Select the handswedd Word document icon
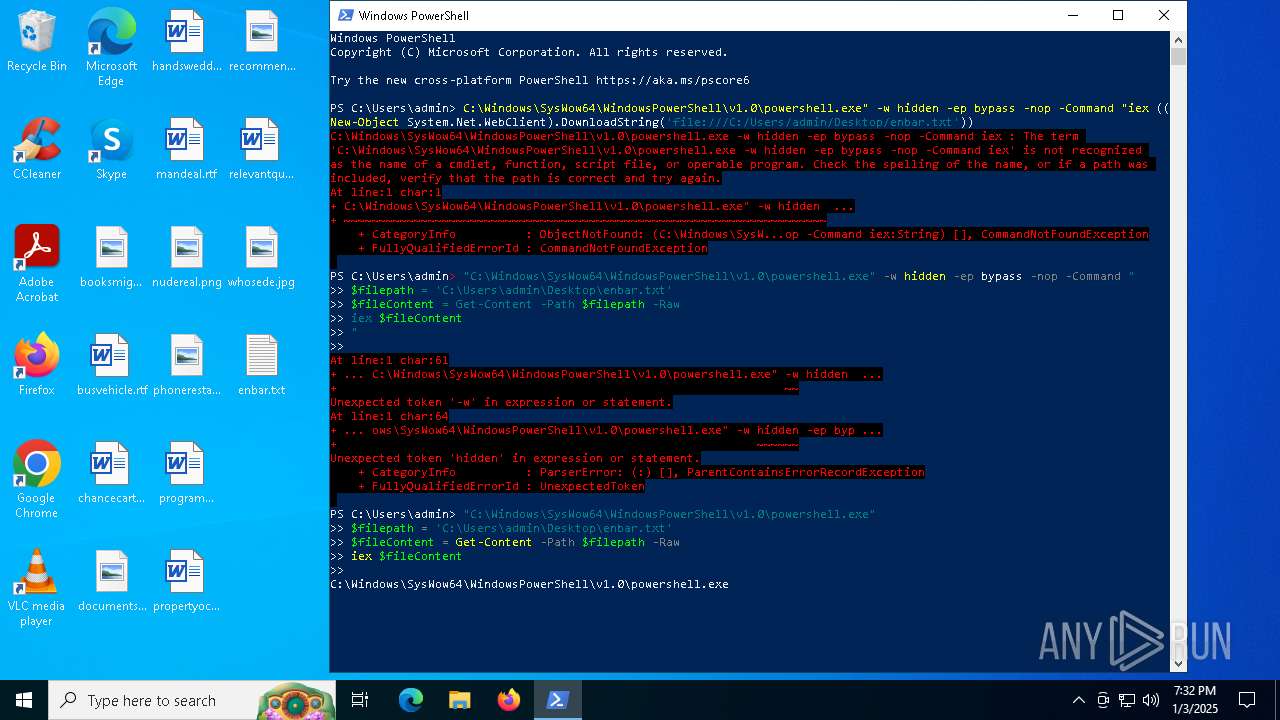This screenshot has height=720, width=1280. tap(186, 42)
